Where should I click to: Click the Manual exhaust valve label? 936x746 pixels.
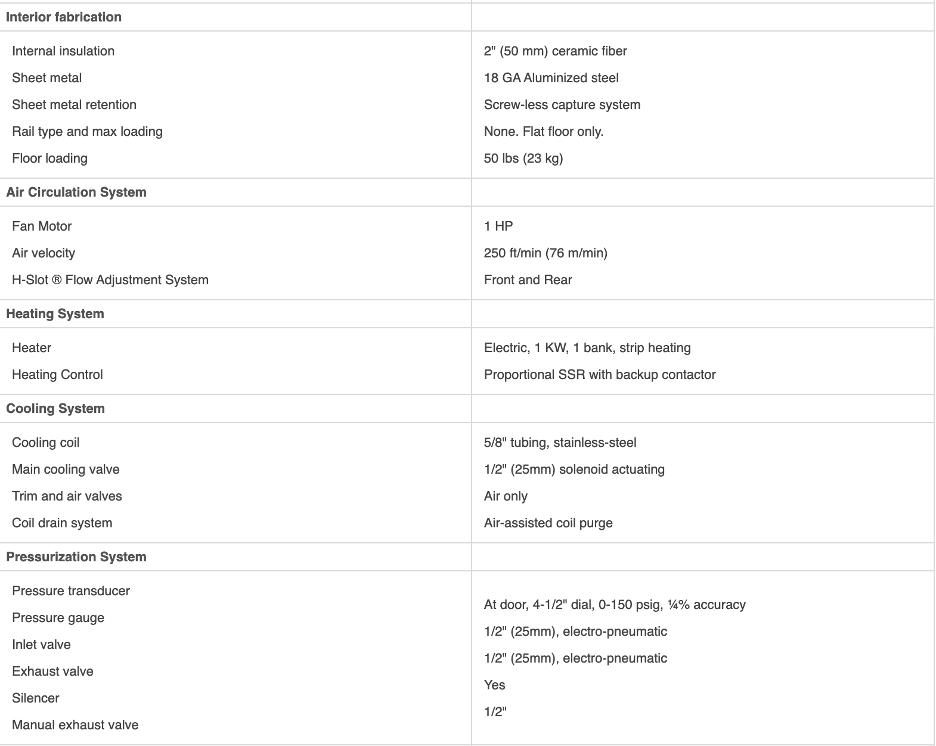75,725
